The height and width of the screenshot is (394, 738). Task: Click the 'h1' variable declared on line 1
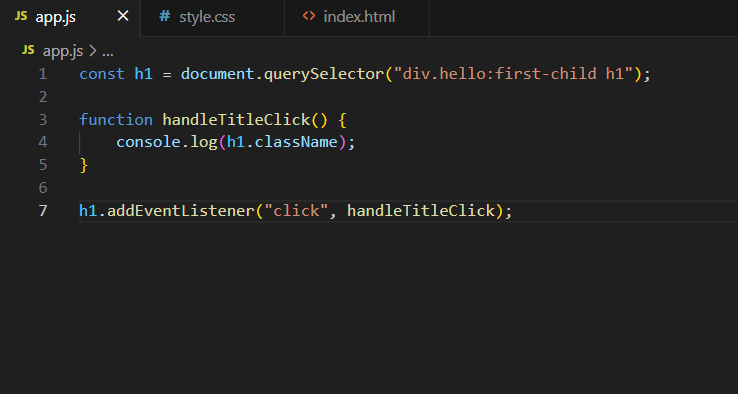coord(144,74)
